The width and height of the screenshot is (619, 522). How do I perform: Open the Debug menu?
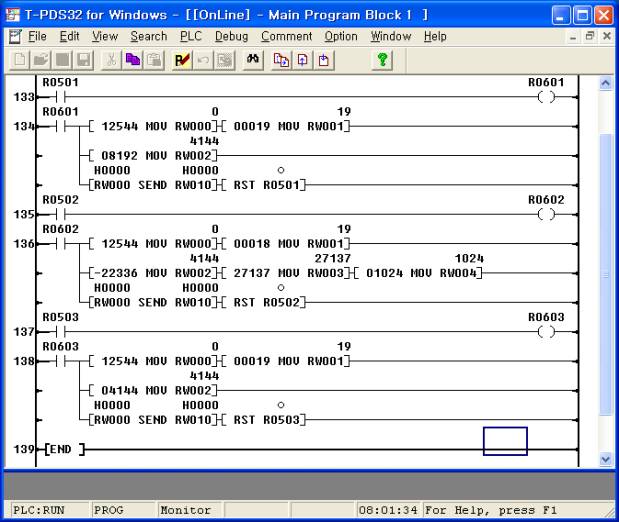231,36
